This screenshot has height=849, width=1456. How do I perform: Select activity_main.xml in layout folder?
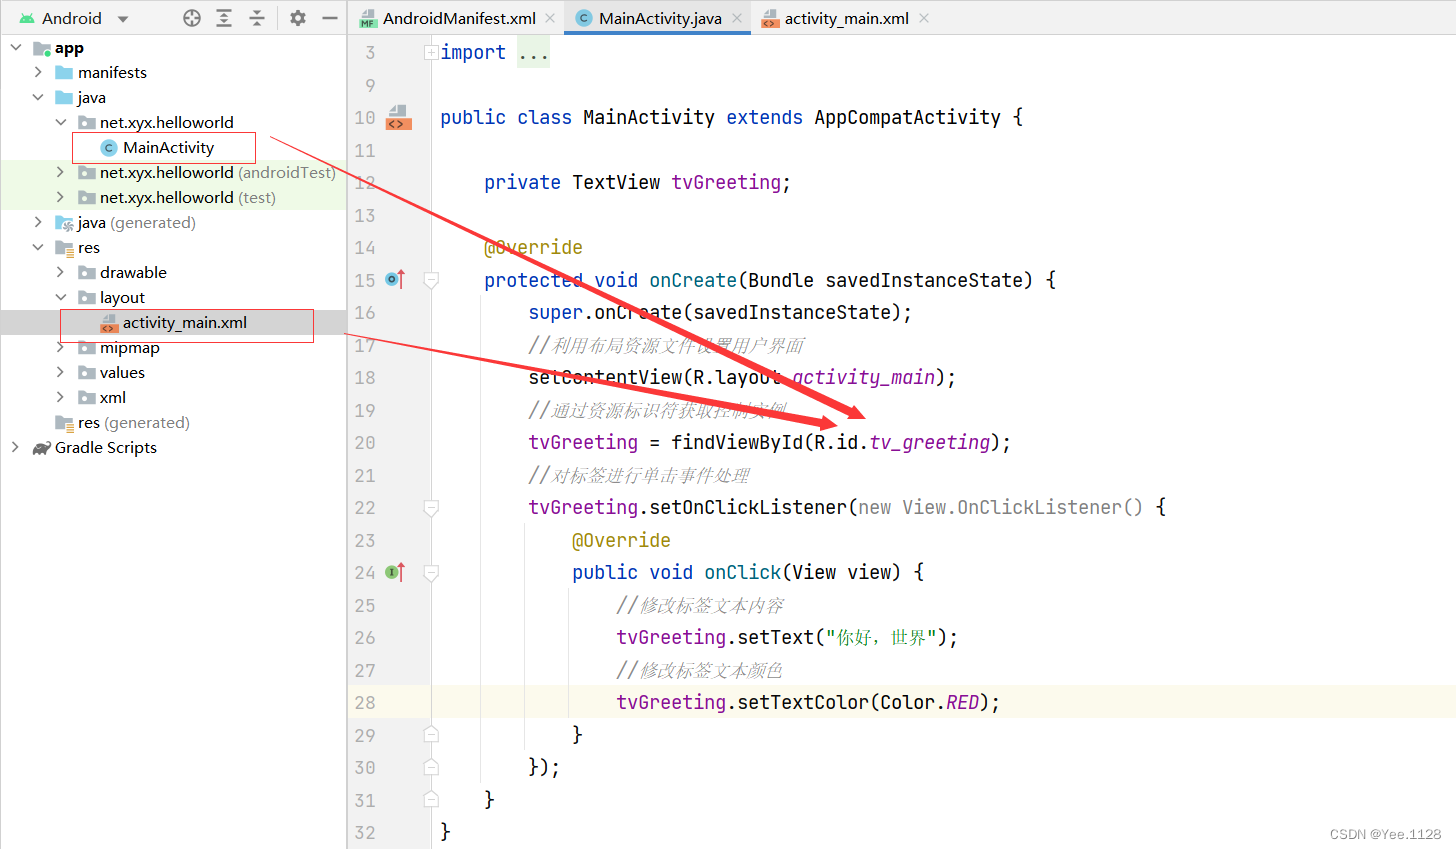click(x=185, y=322)
